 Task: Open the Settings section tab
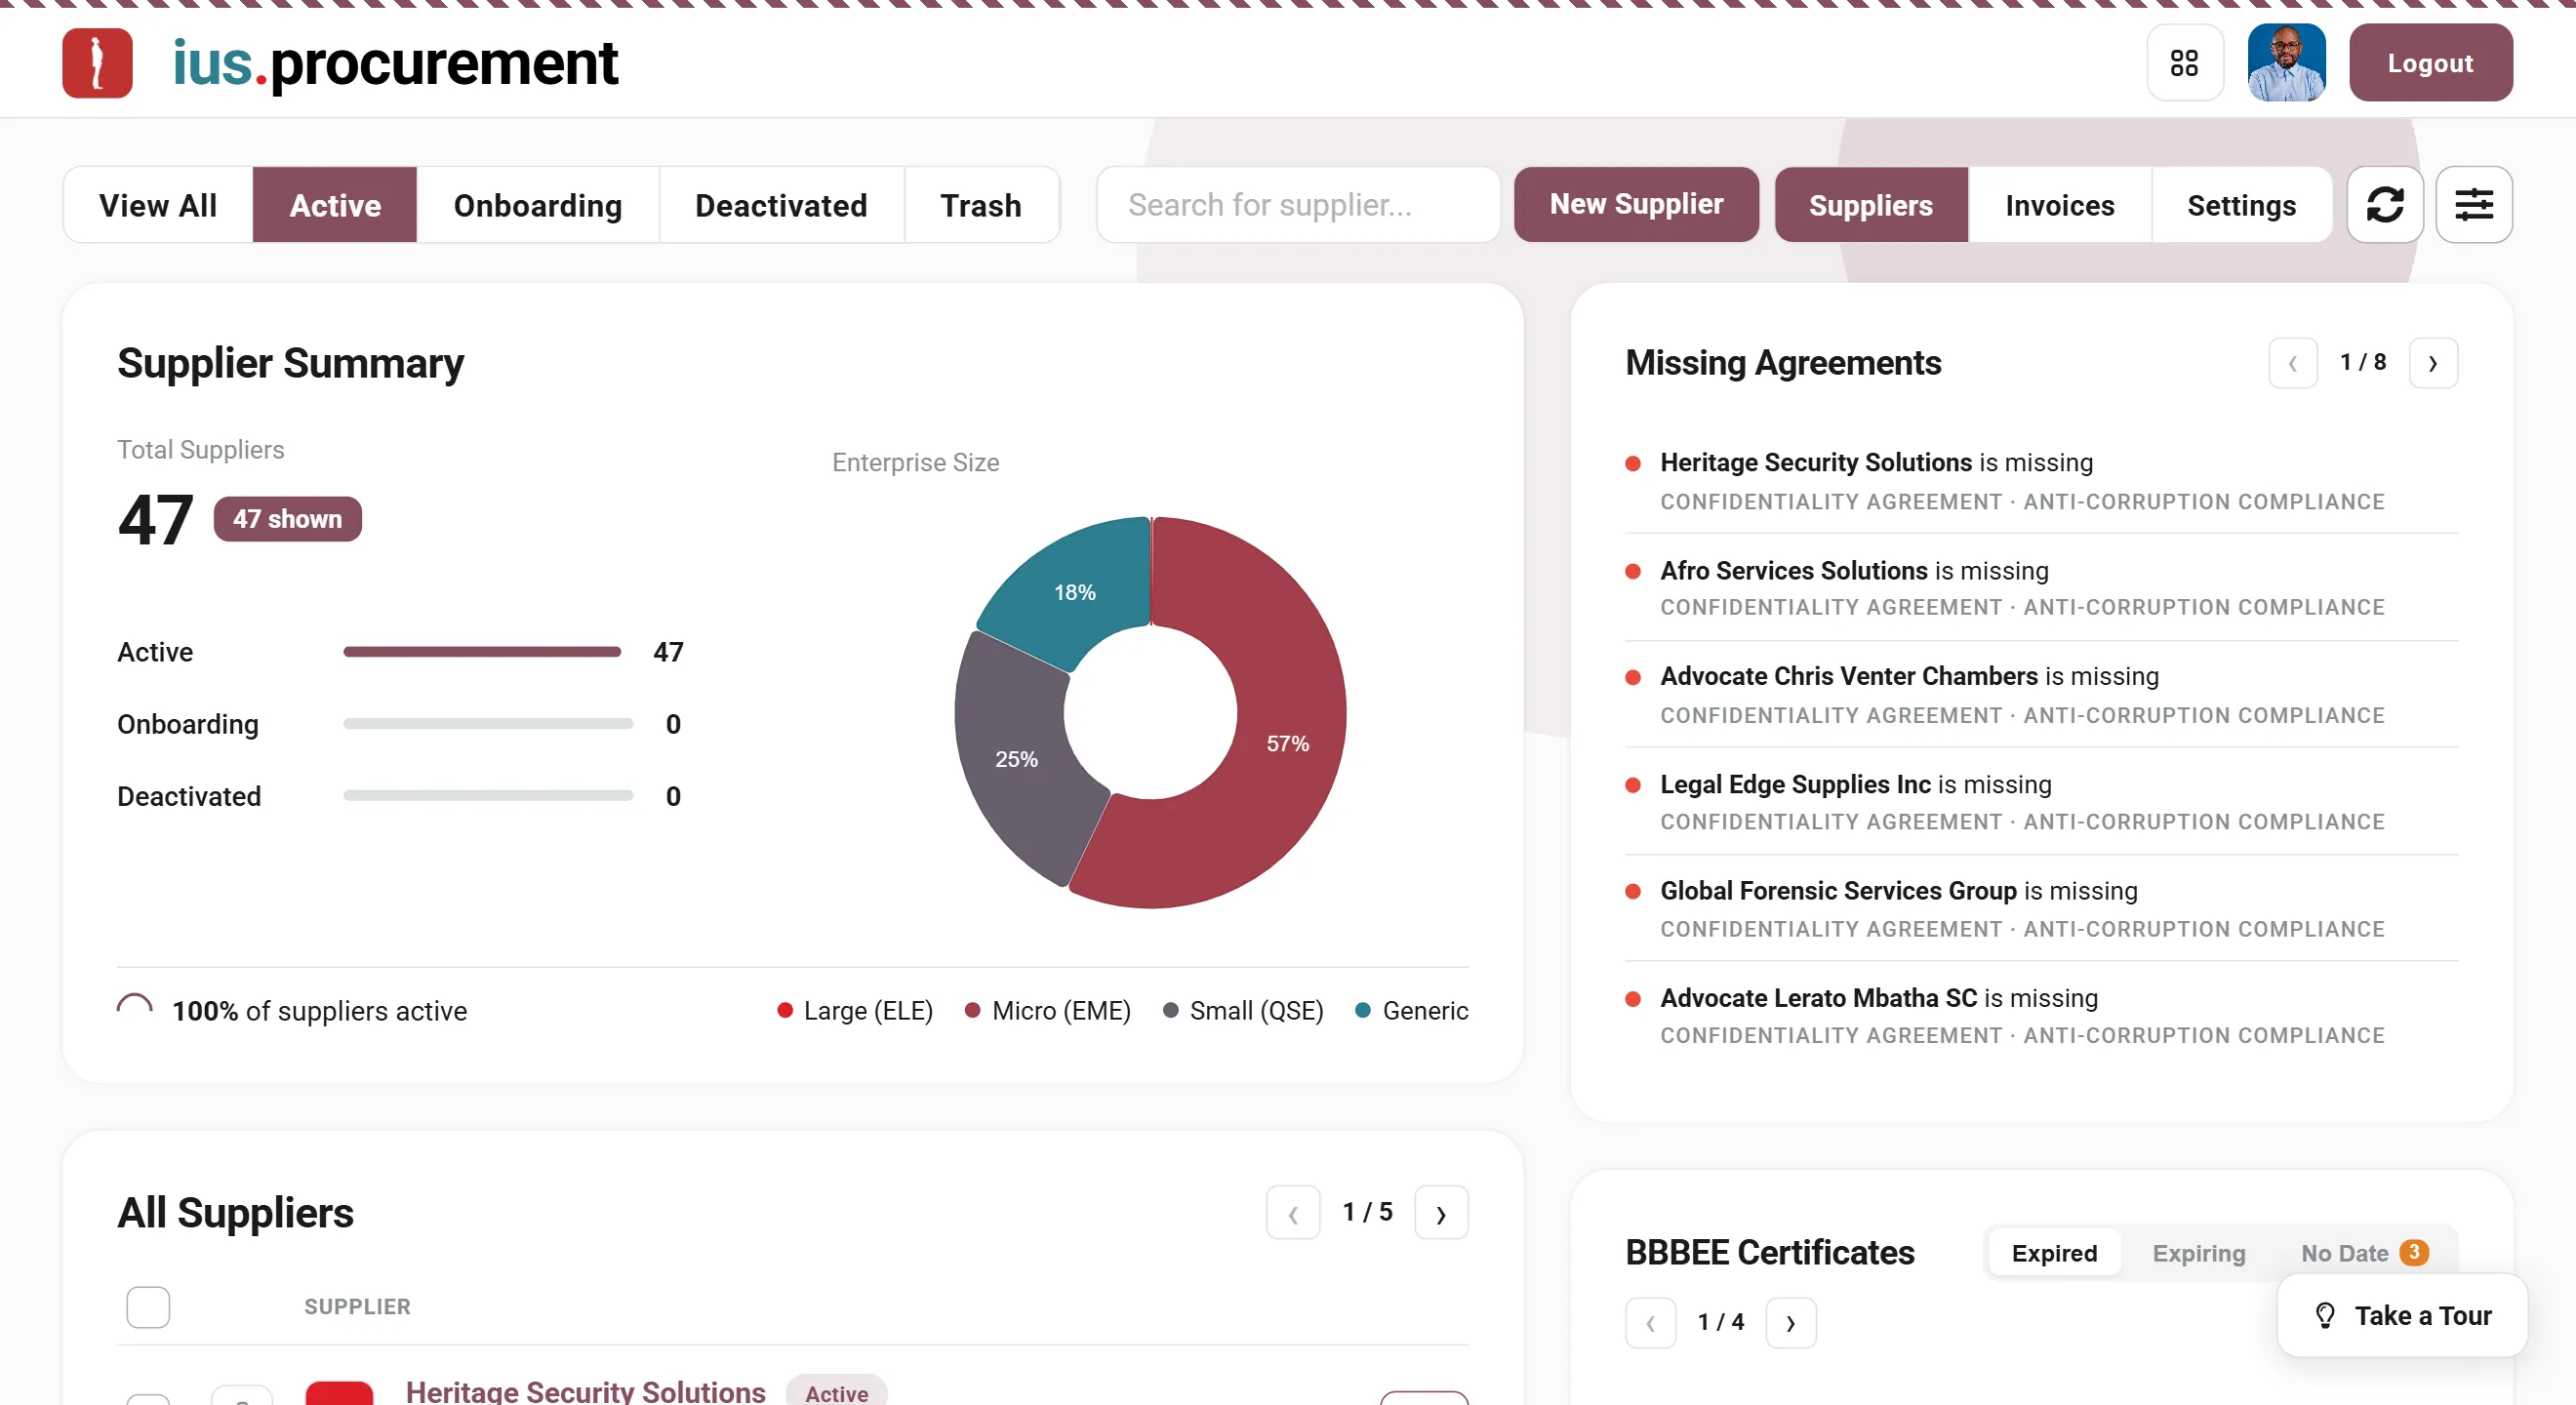pyautogui.click(x=2241, y=205)
